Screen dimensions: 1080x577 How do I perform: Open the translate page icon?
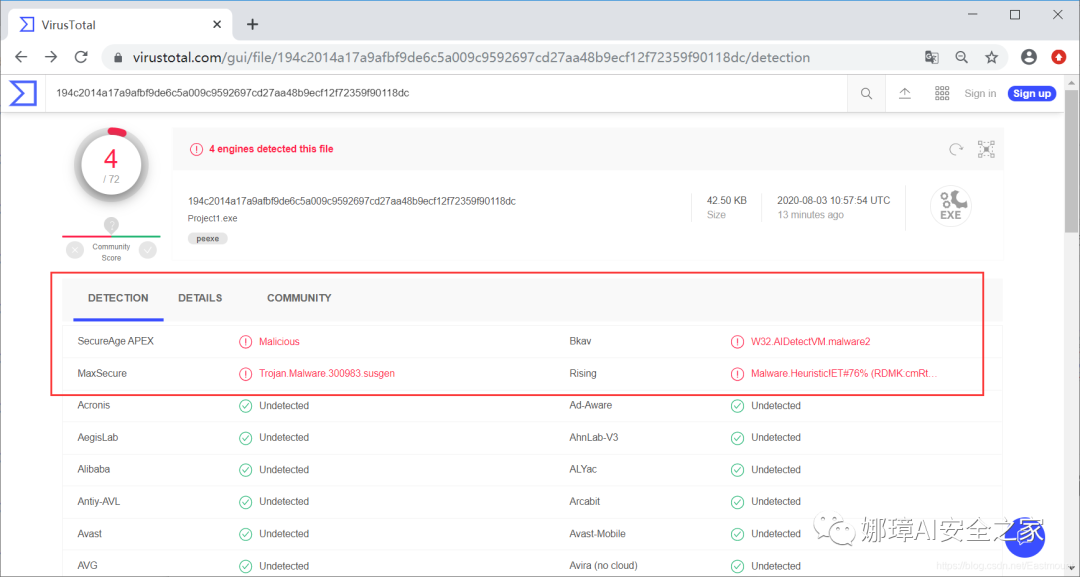tap(931, 57)
